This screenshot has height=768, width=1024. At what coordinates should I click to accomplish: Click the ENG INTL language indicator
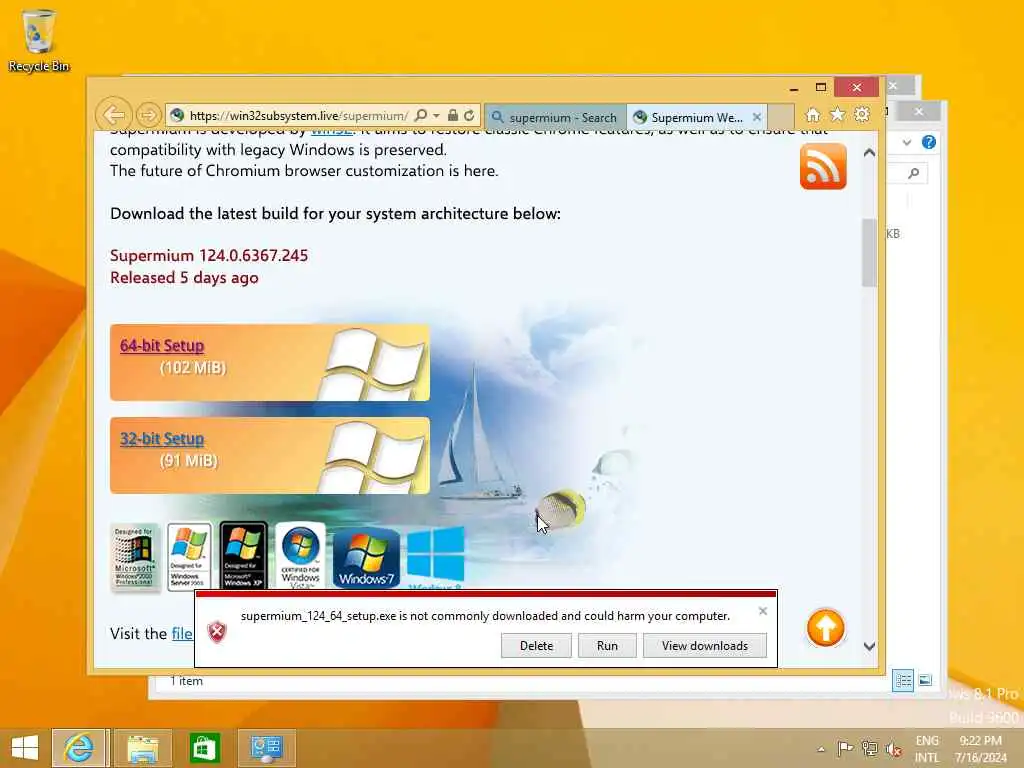click(x=927, y=748)
